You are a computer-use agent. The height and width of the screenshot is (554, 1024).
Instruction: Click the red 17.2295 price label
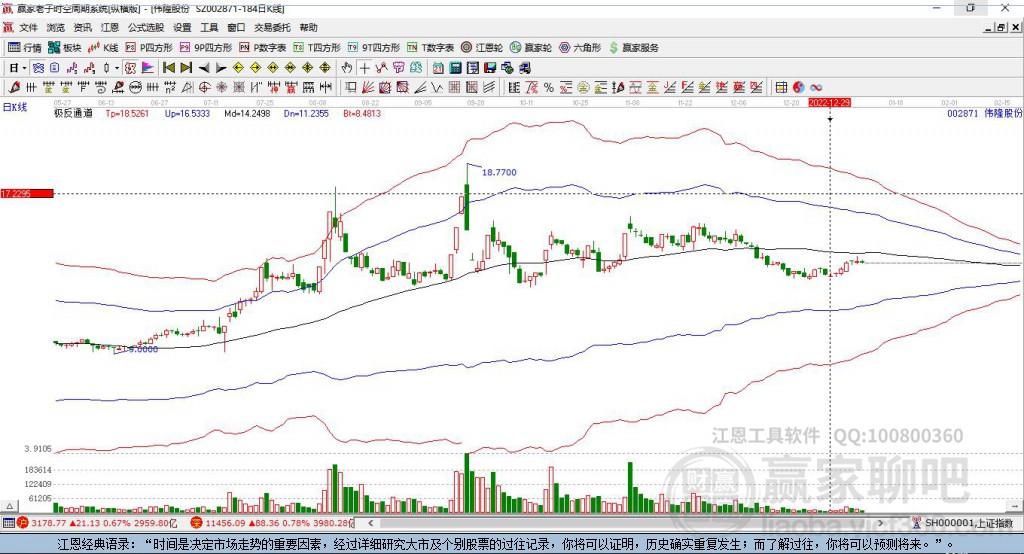tap(27, 193)
